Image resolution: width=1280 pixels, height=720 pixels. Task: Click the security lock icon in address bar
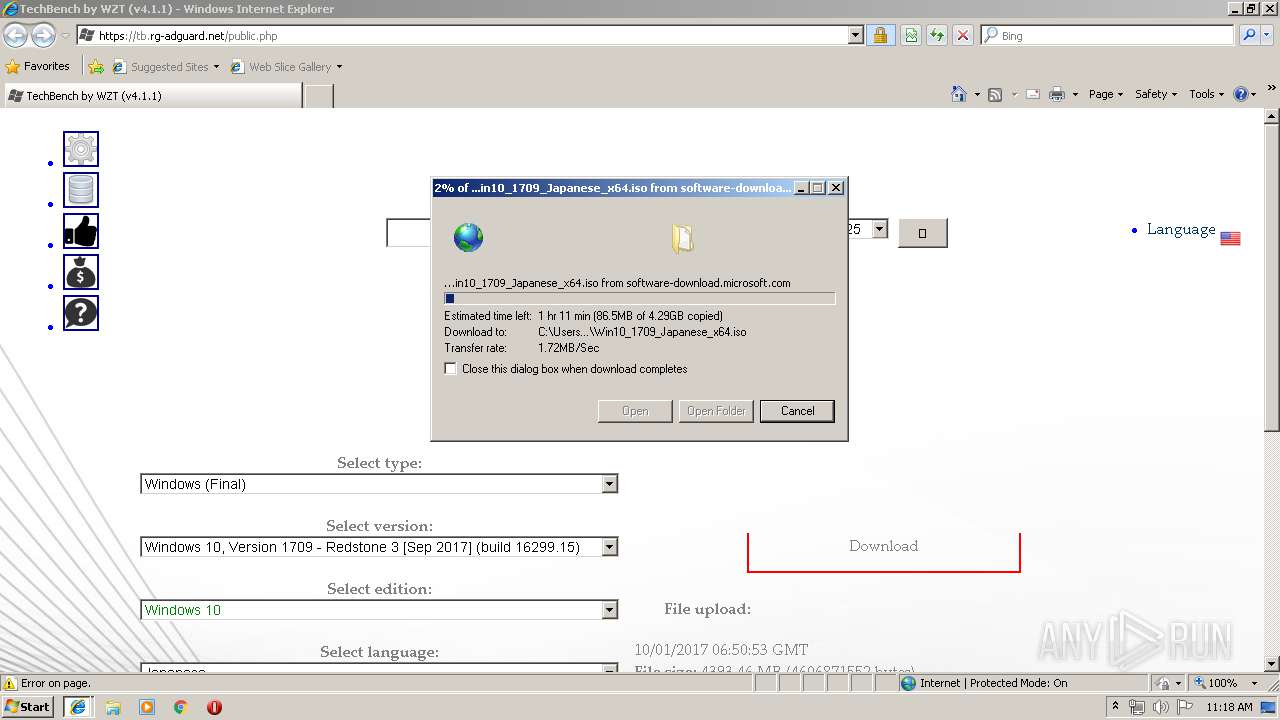880,35
